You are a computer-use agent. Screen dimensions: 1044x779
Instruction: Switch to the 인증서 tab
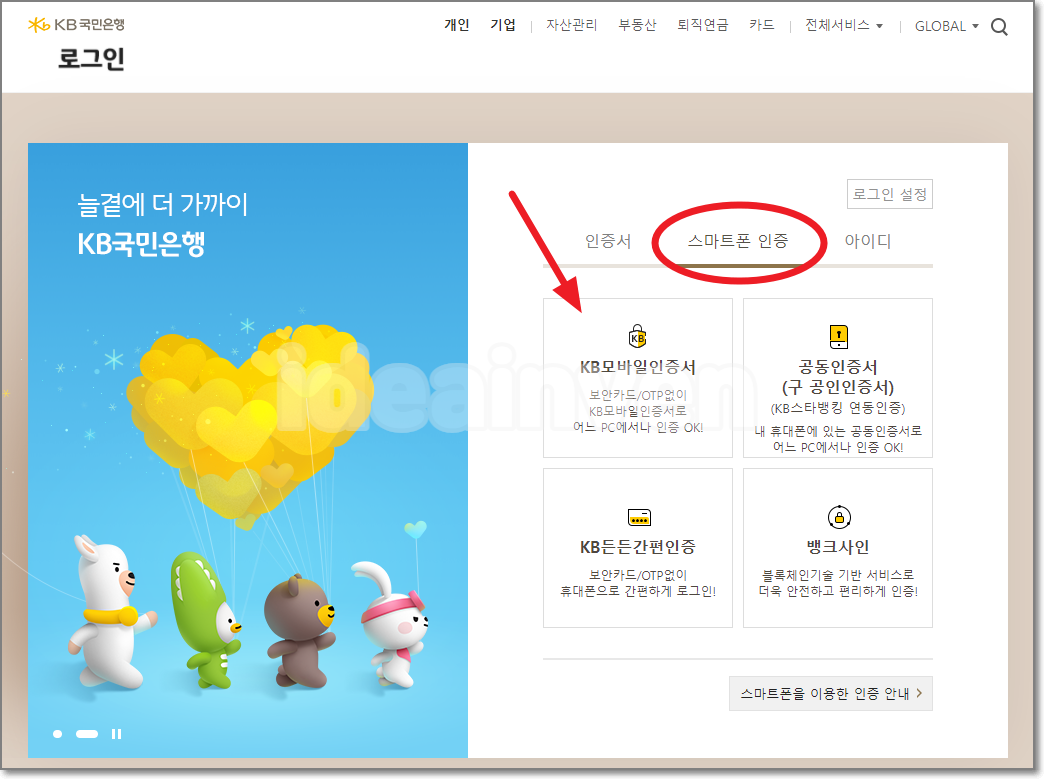(608, 241)
